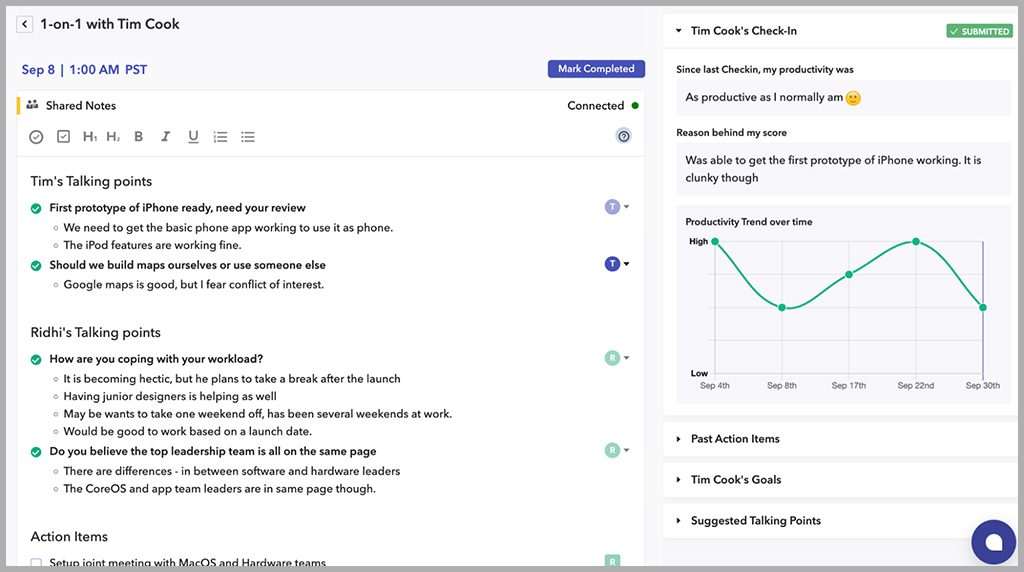Click note about basic phone app working
Screen dimensions: 1024x572
click(x=228, y=228)
